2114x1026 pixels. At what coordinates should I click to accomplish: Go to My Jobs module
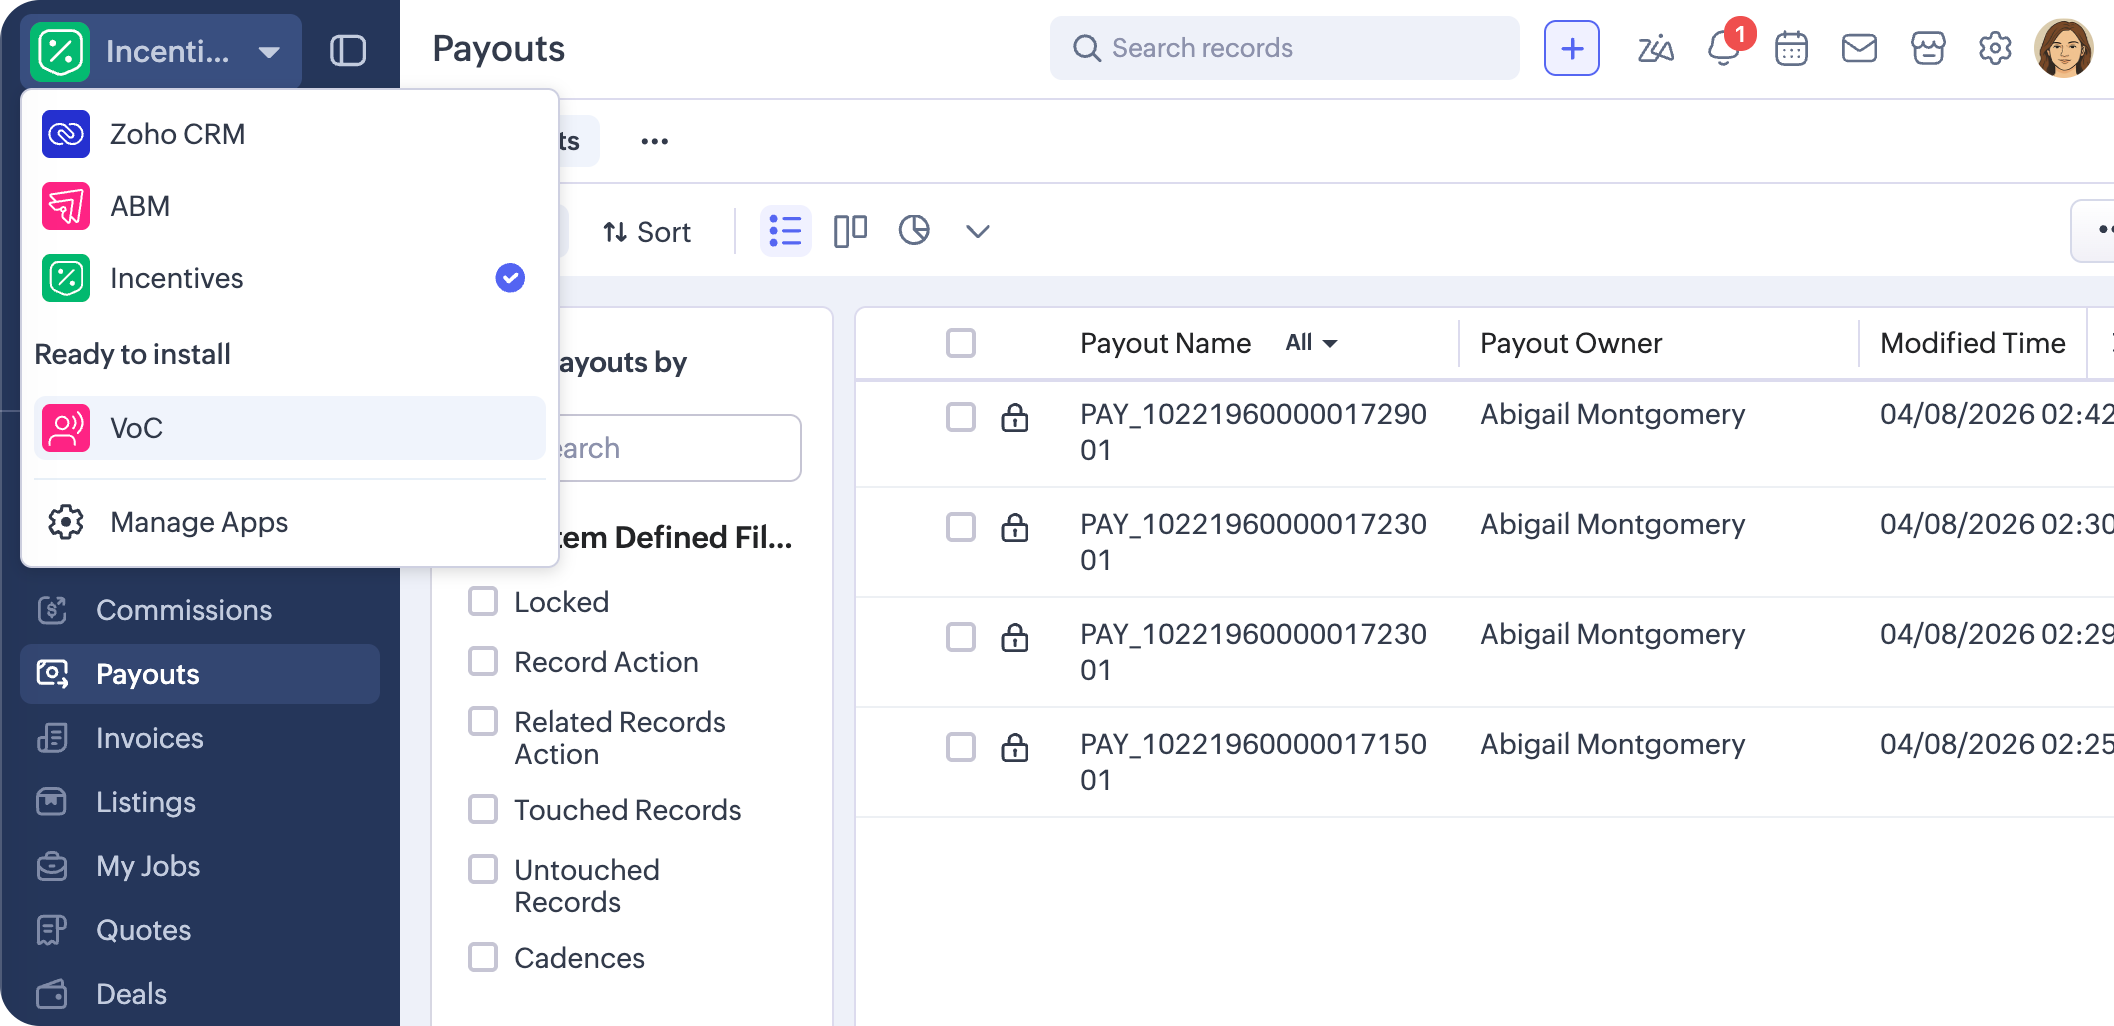(200, 866)
